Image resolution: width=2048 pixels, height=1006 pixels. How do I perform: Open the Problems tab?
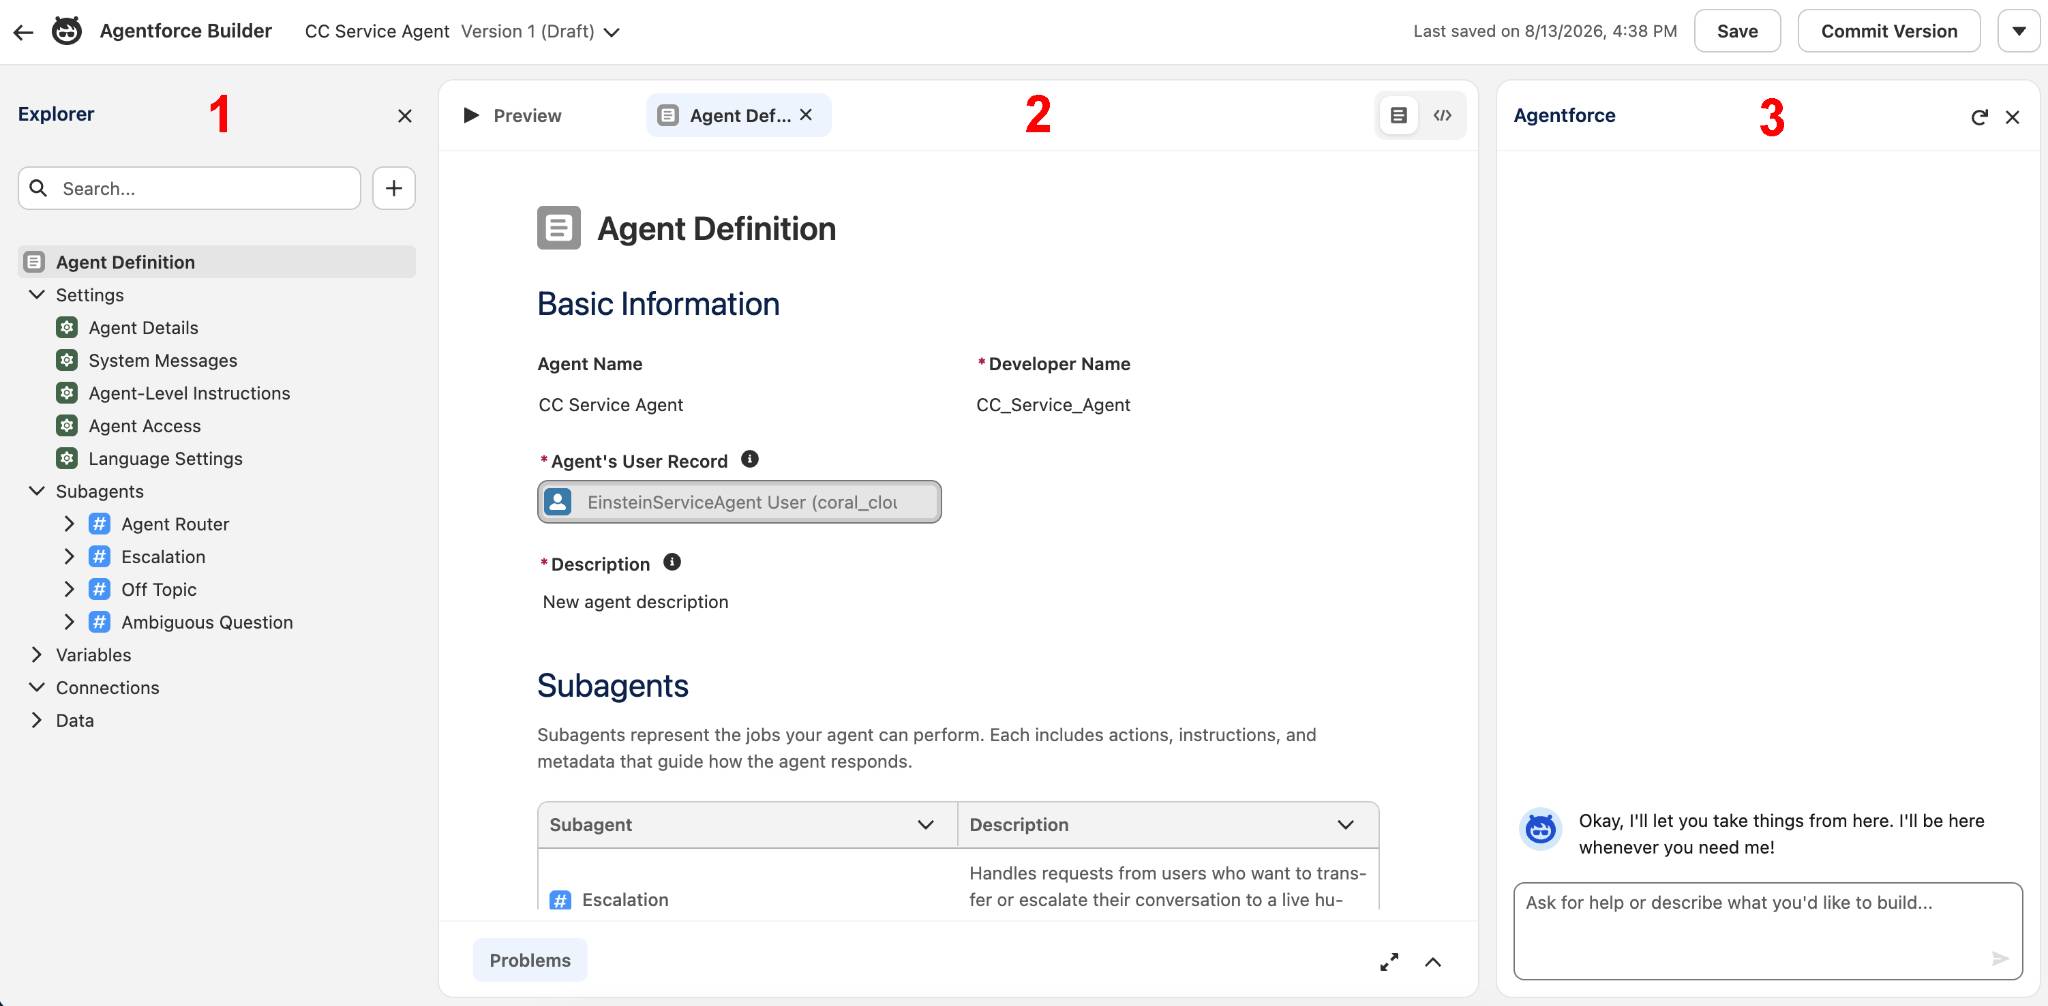coord(530,960)
